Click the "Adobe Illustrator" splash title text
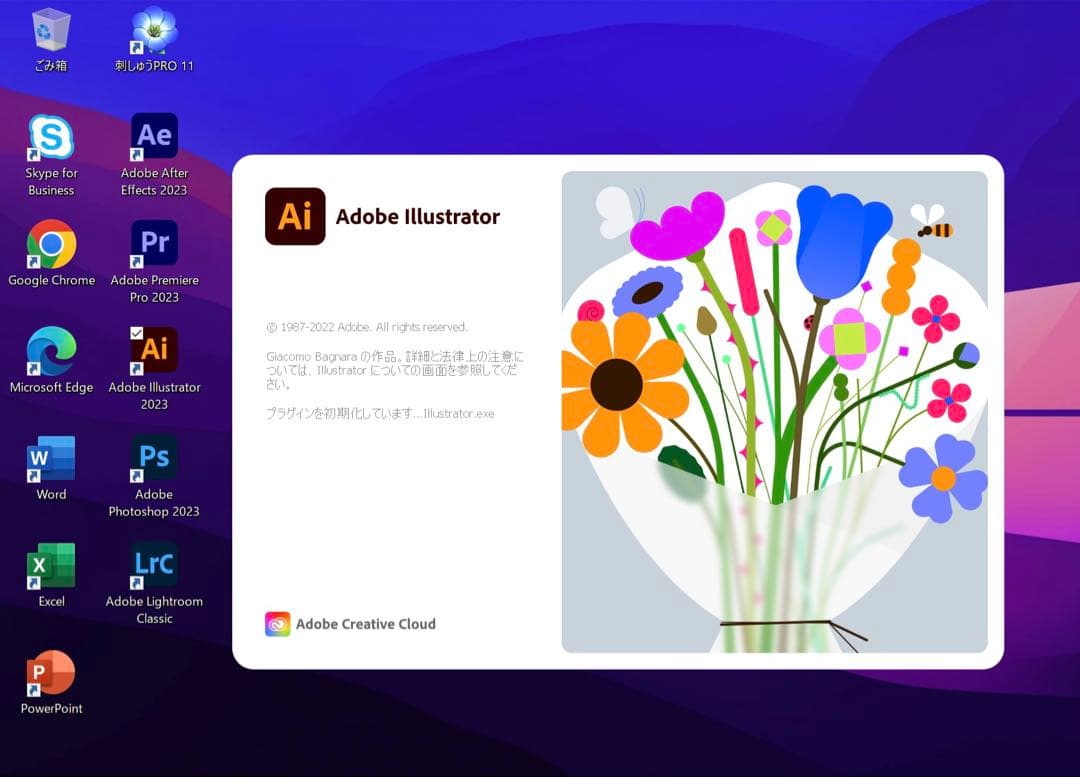 tap(417, 217)
